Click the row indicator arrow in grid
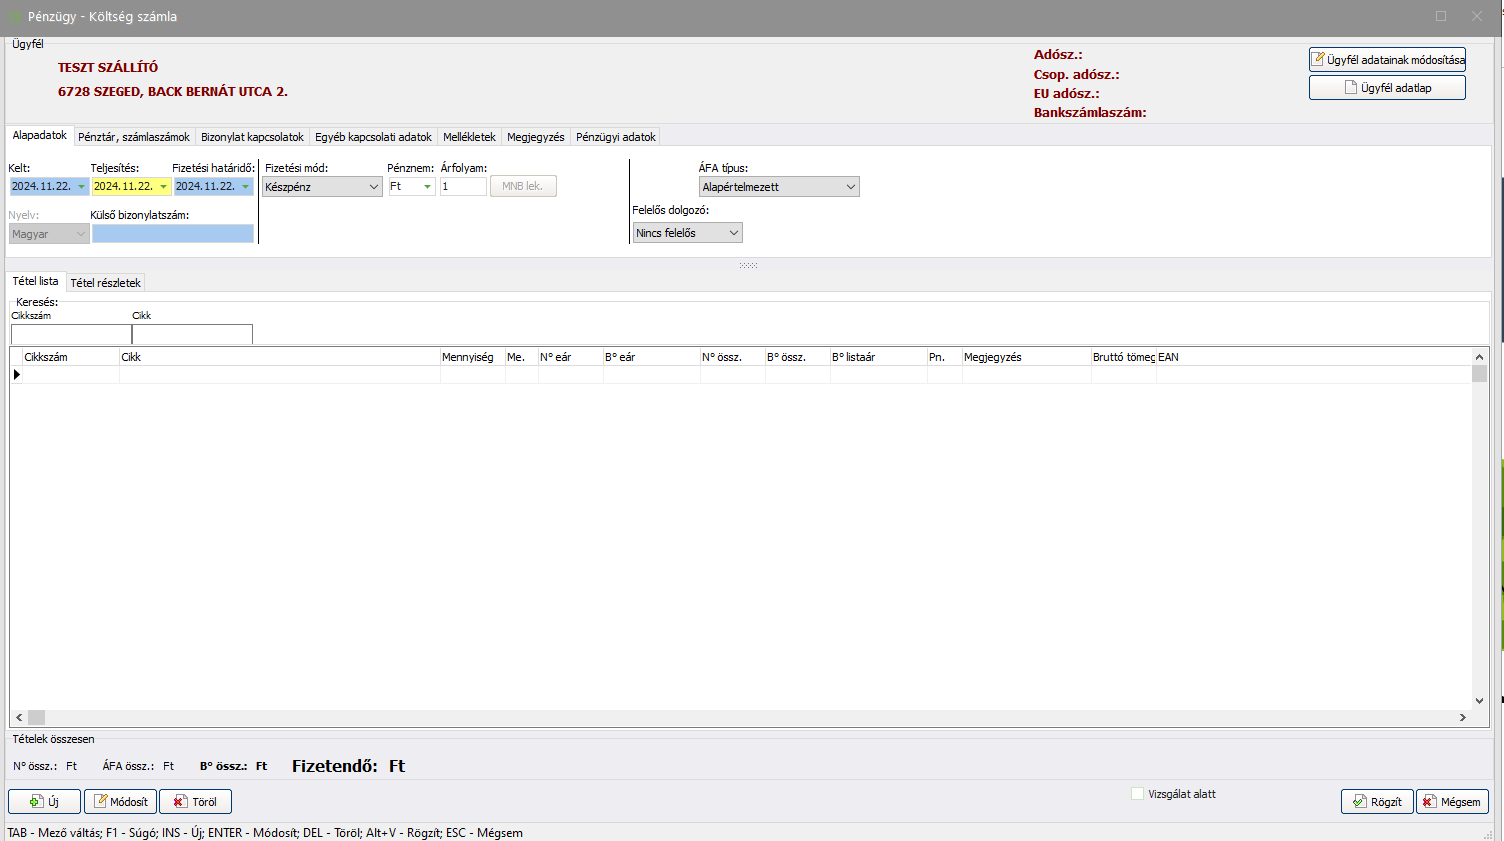The image size is (1504, 841). coord(17,375)
